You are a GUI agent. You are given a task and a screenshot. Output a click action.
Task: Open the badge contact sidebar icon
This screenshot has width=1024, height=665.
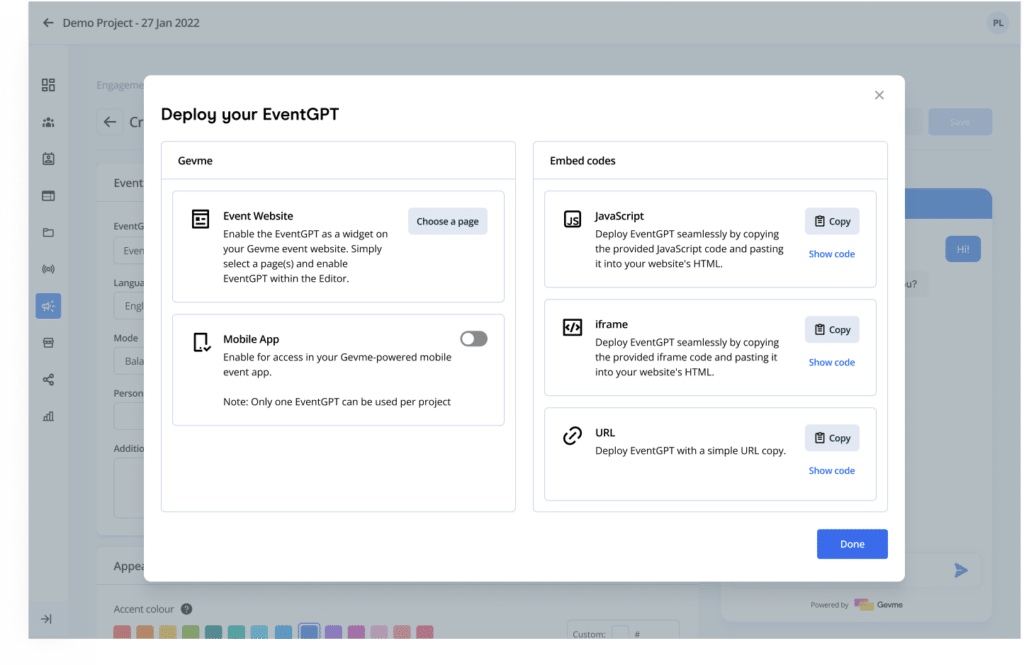pyautogui.click(x=48, y=159)
